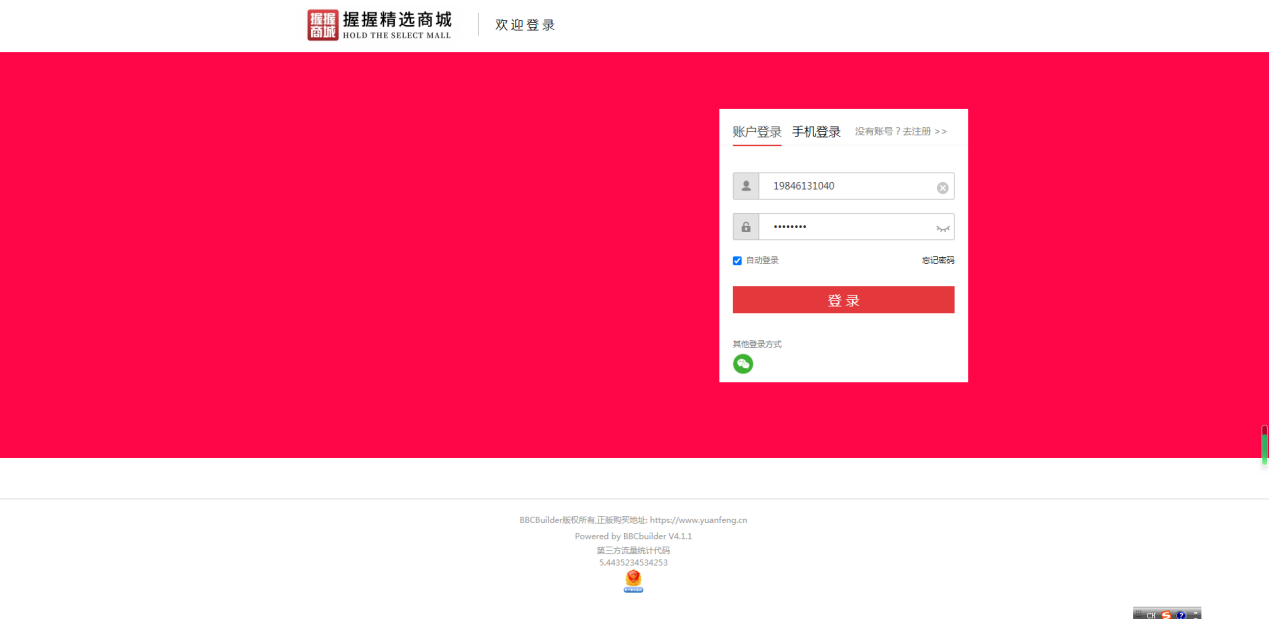Open the 忘记密码 link
Viewport: 1269px width, 619px height.
(937, 261)
